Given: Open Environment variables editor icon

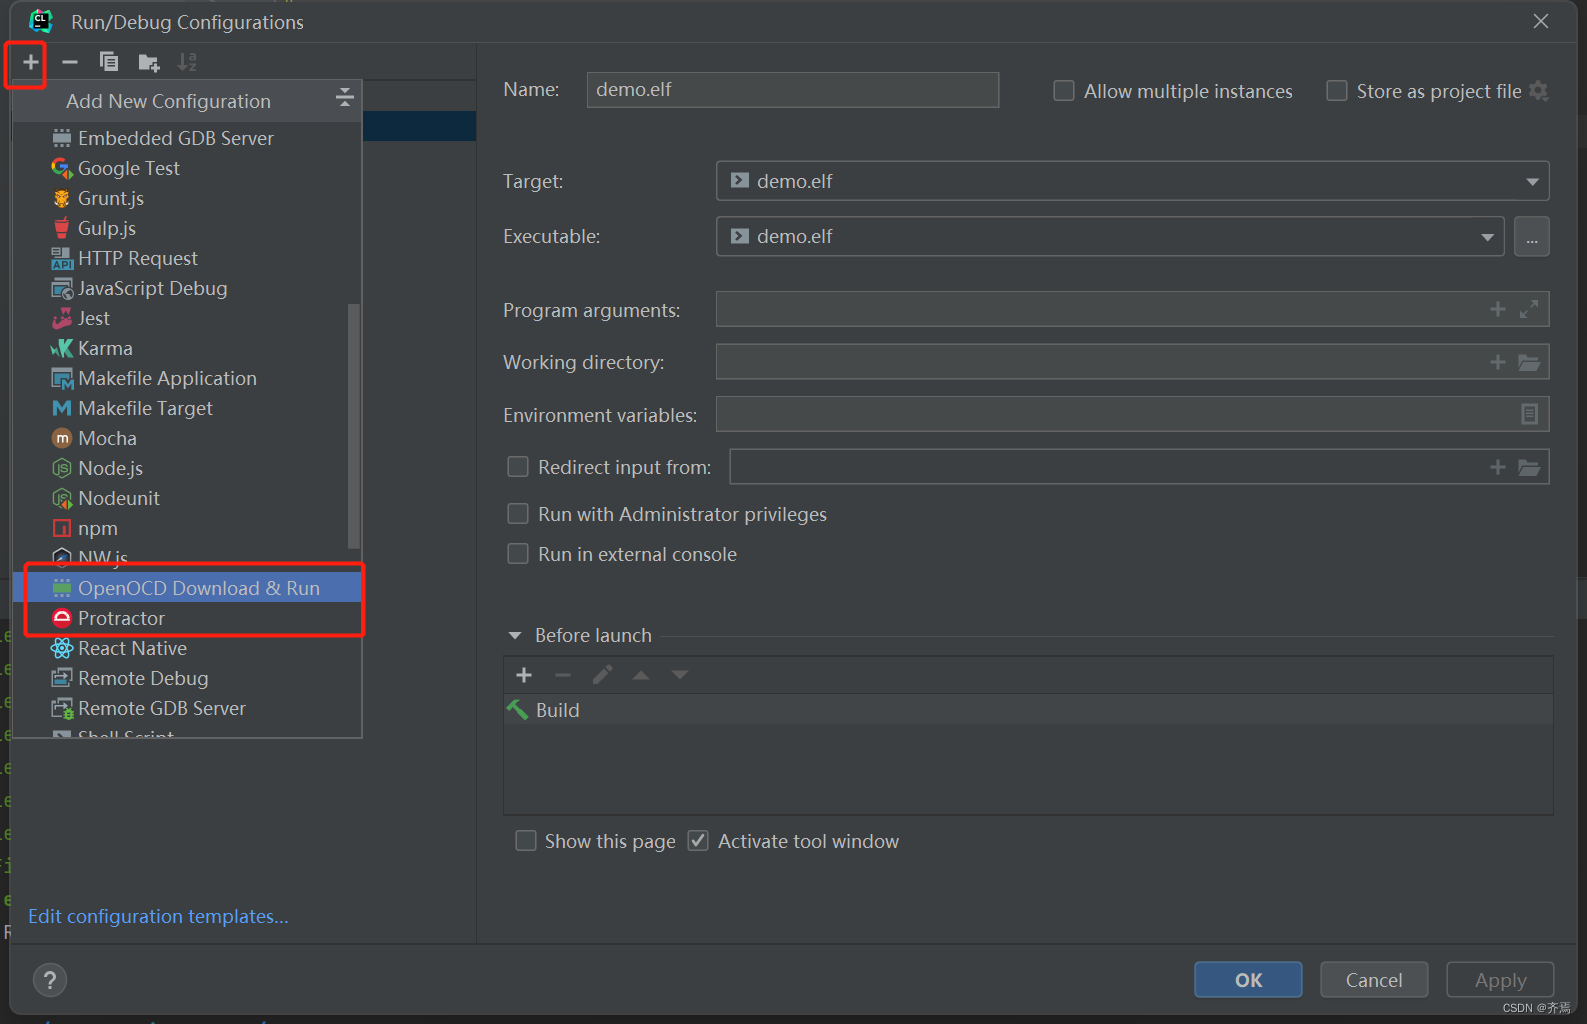Looking at the screenshot, I should 1529,414.
